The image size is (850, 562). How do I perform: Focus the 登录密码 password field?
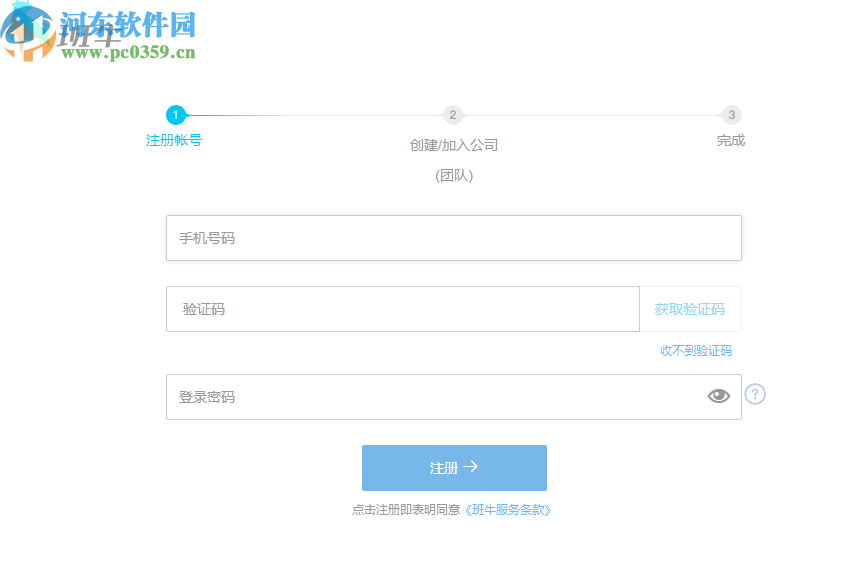tap(454, 397)
